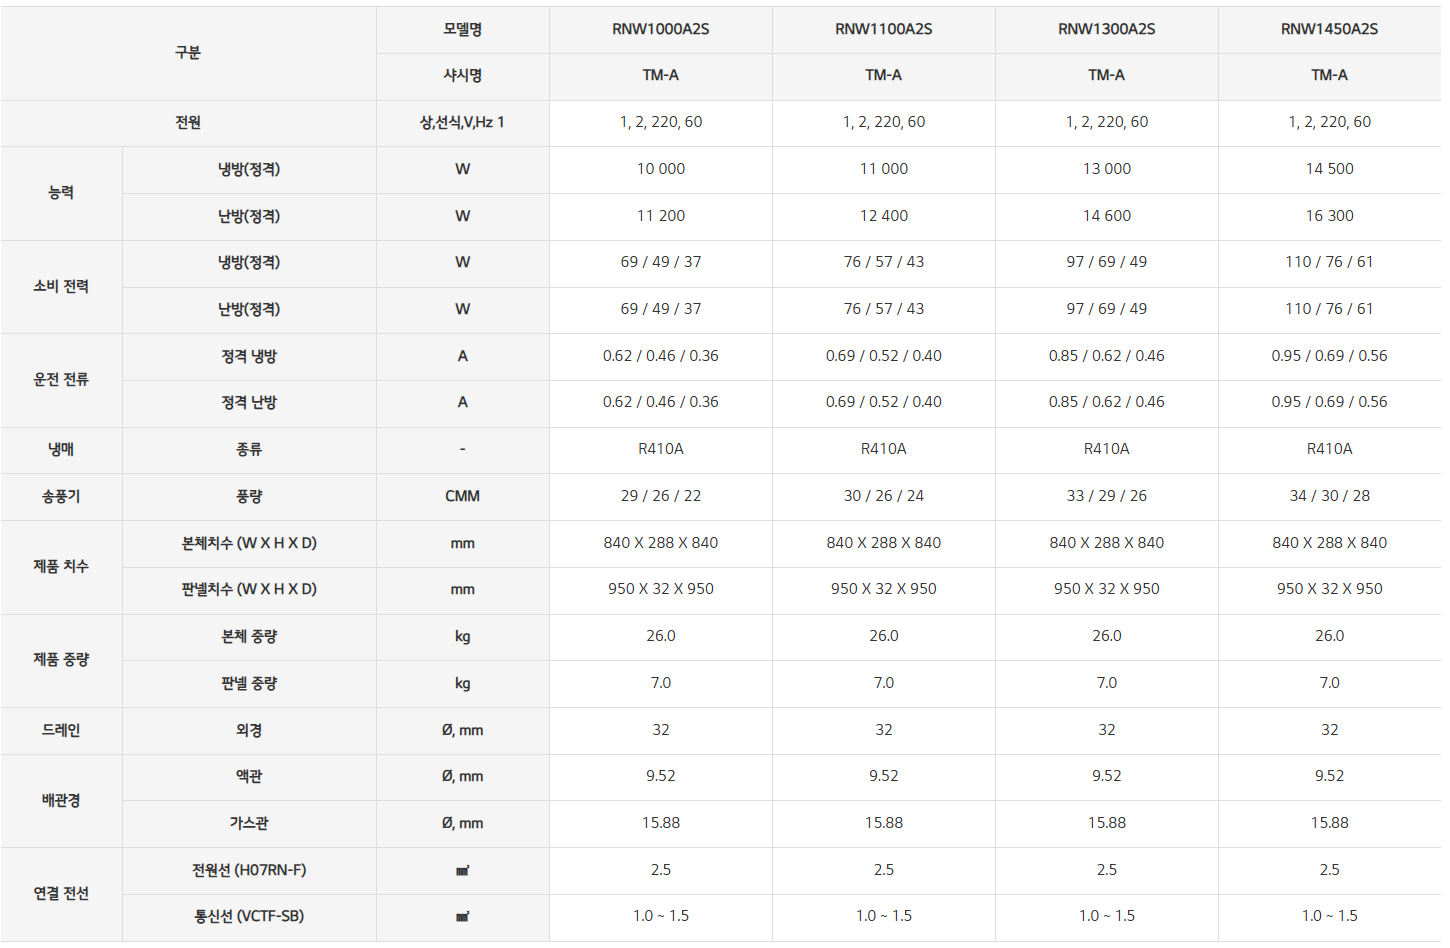Click the 통신선 (VCTF-SB) row label

point(249,916)
